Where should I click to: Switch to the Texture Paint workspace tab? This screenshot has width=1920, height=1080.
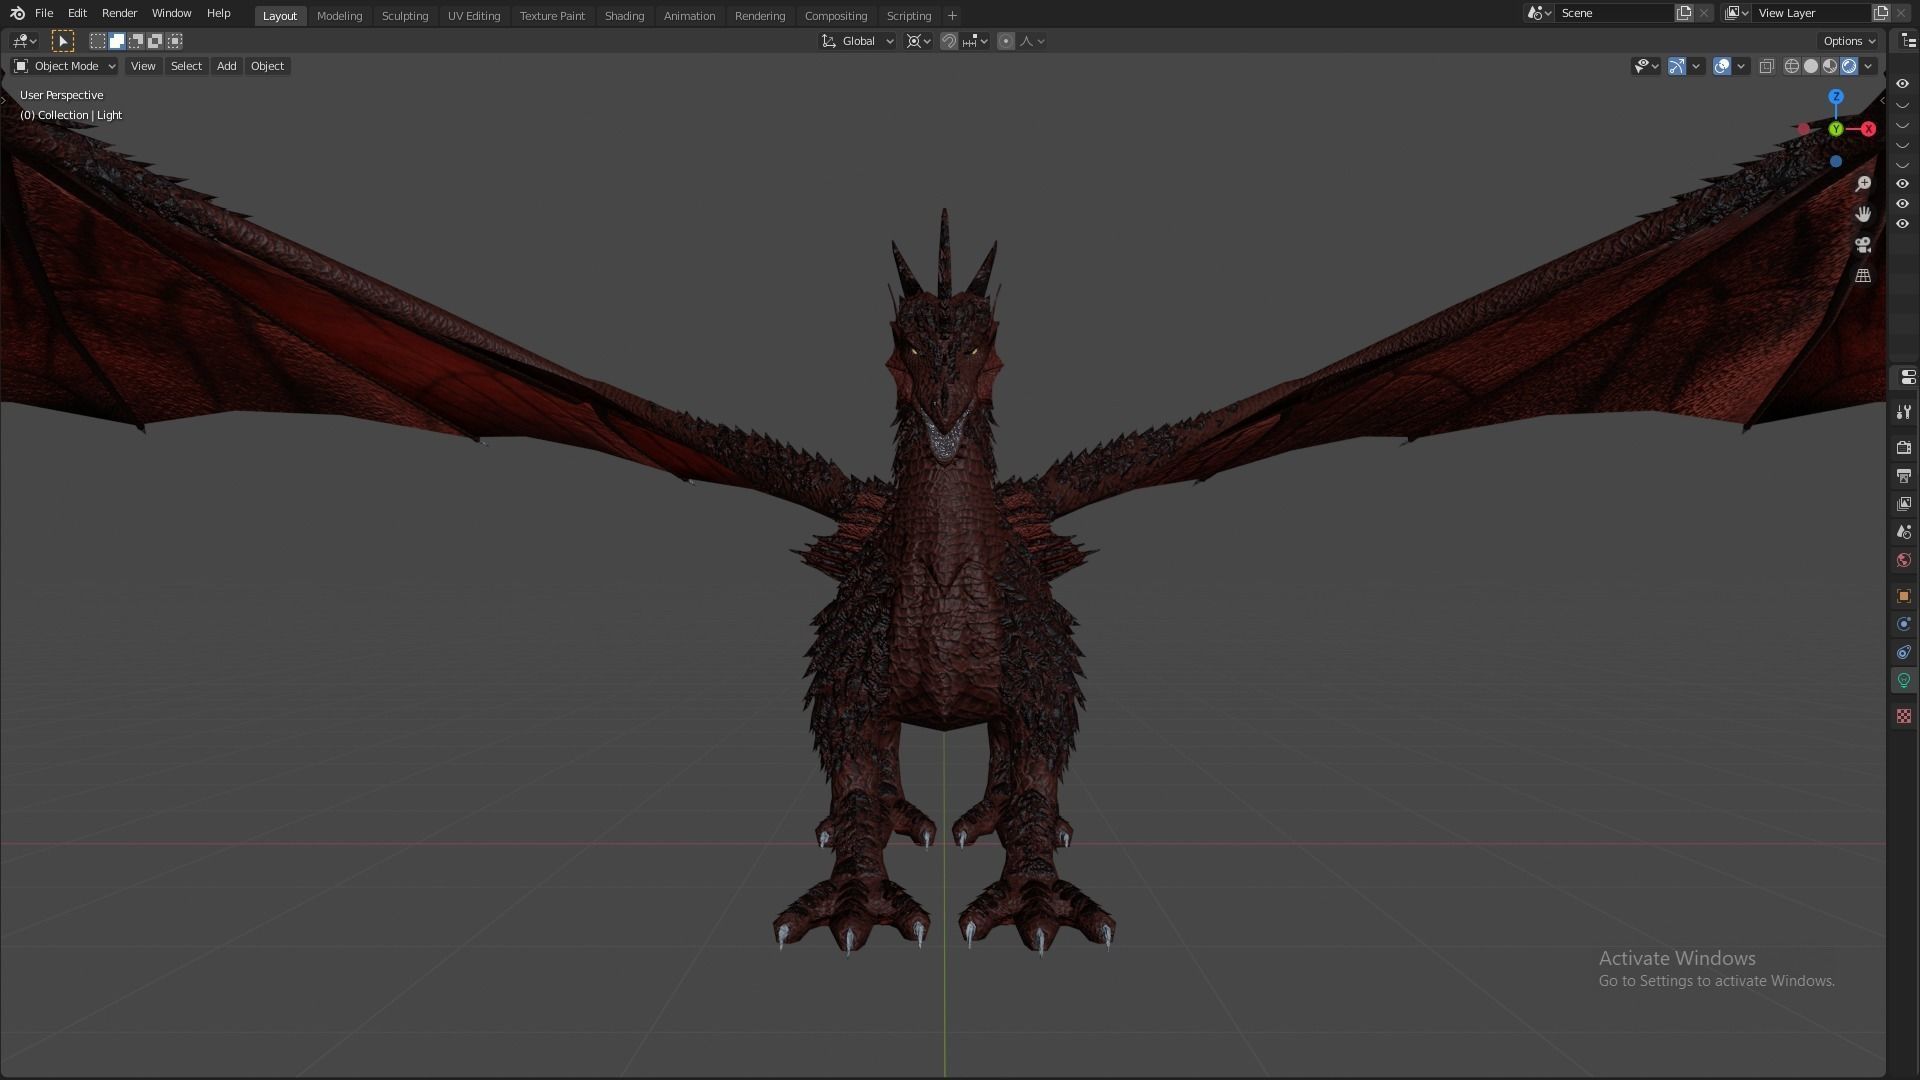pyautogui.click(x=552, y=16)
